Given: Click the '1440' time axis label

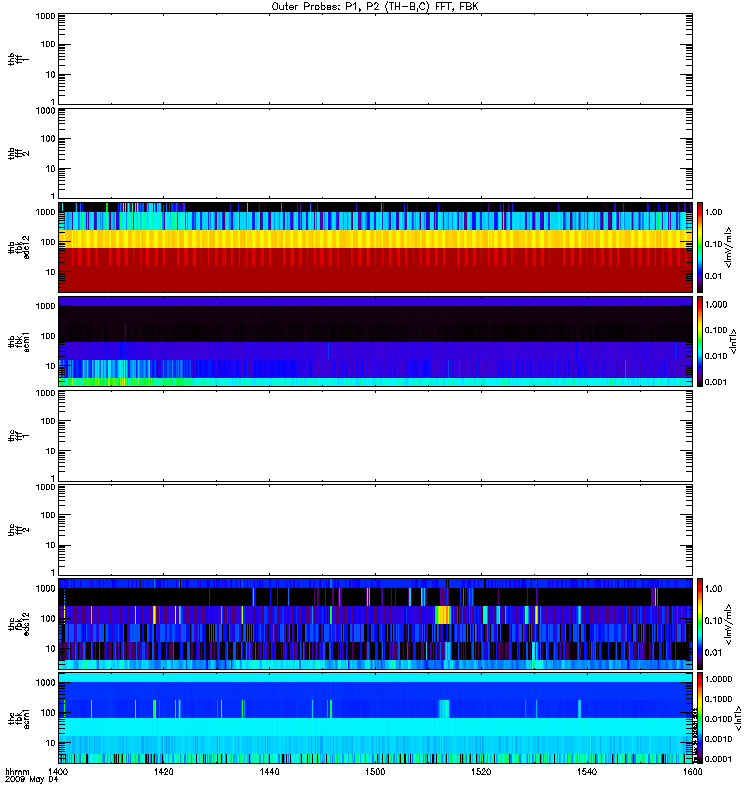Looking at the screenshot, I should click(269, 771).
